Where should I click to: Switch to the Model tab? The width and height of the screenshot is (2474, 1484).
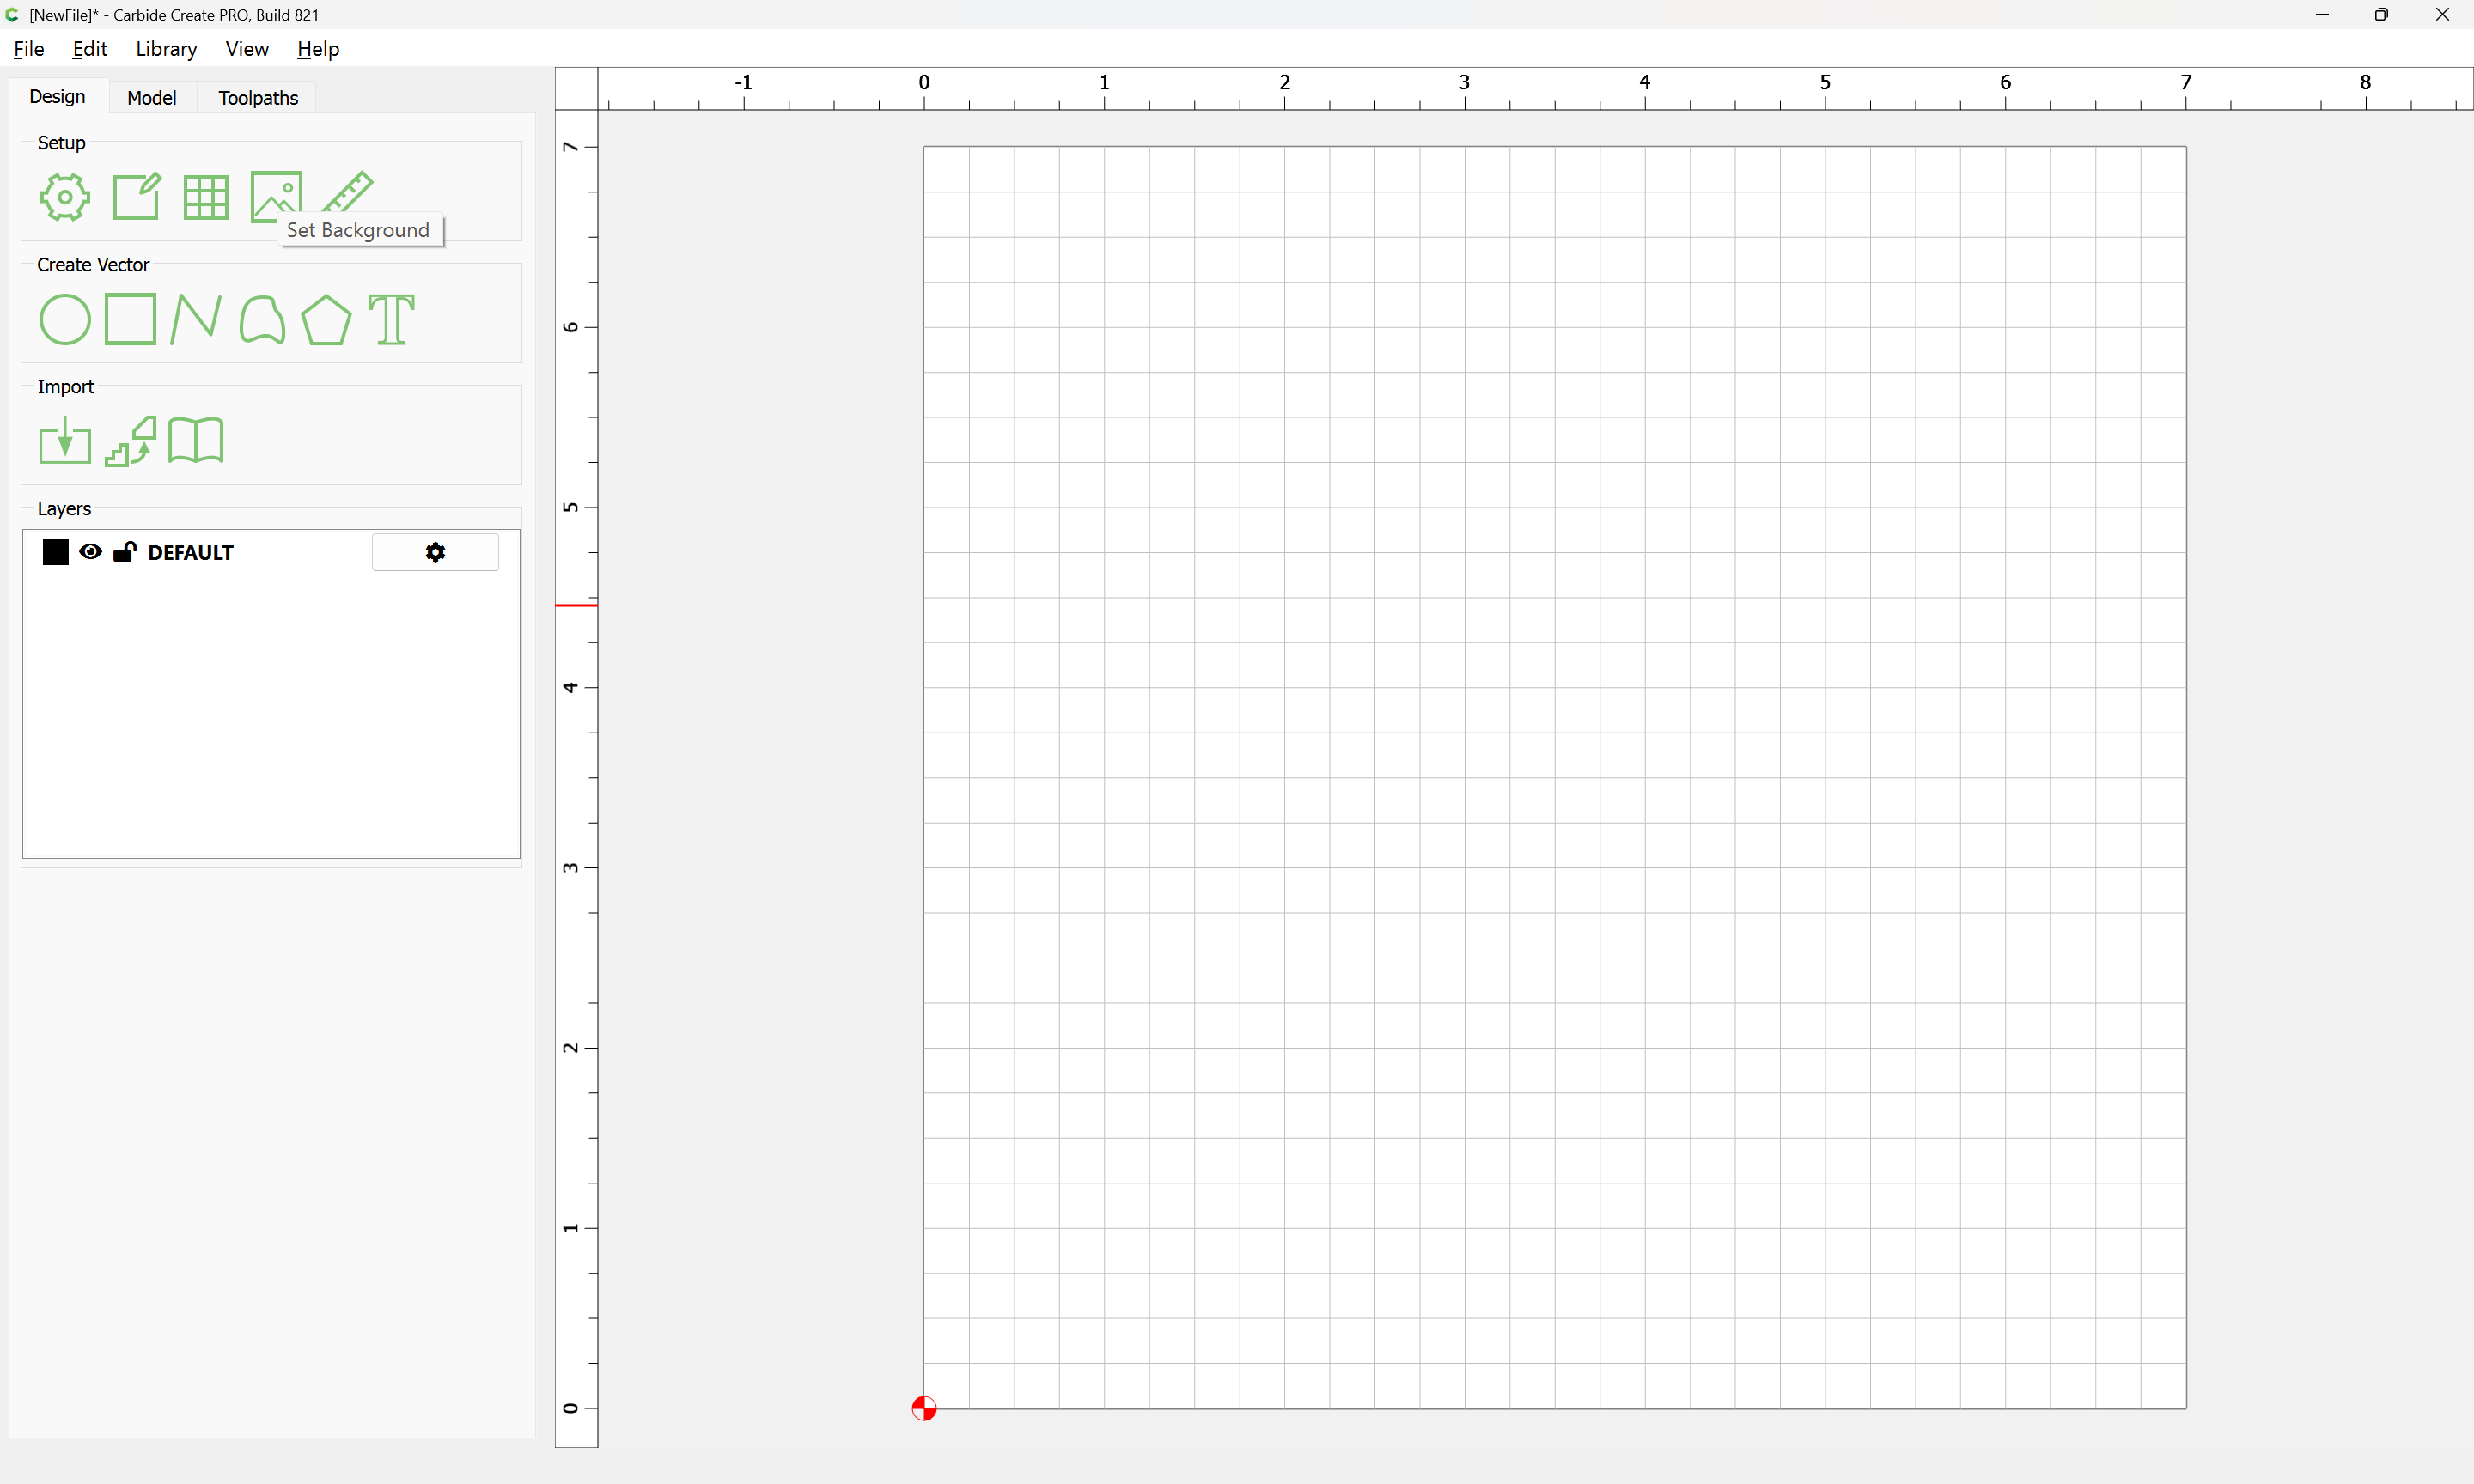coord(152,98)
